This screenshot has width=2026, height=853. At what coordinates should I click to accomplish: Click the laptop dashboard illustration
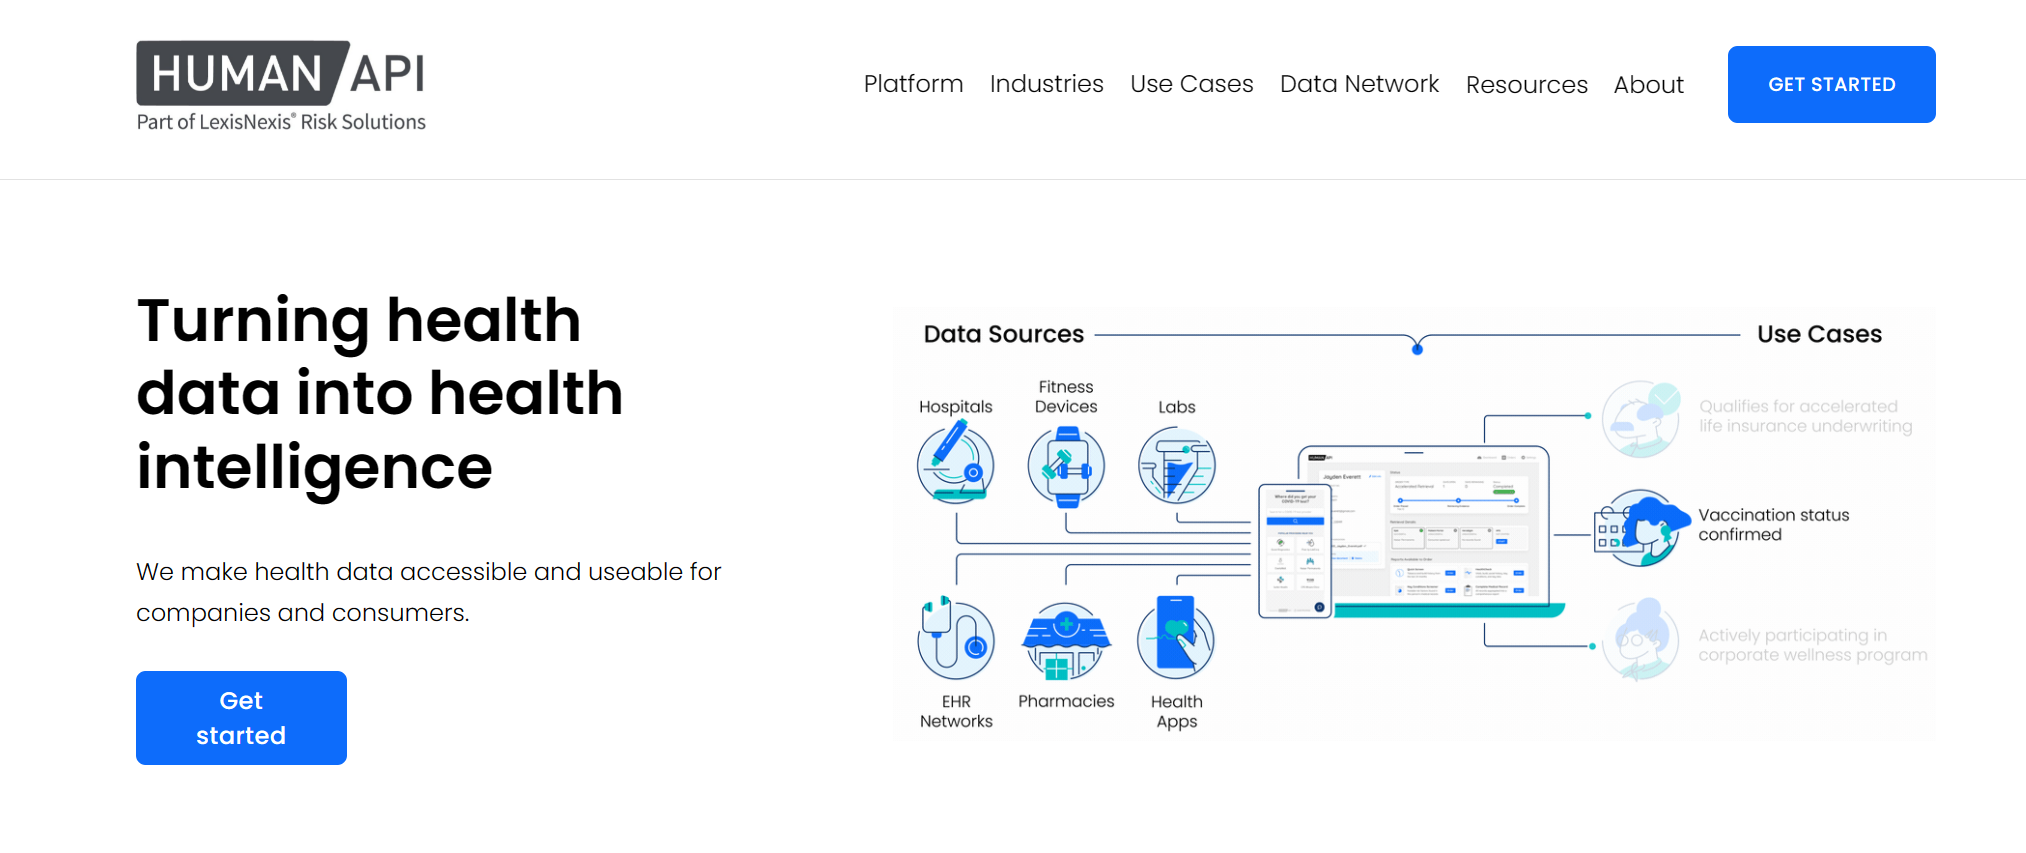point(1440,530)
